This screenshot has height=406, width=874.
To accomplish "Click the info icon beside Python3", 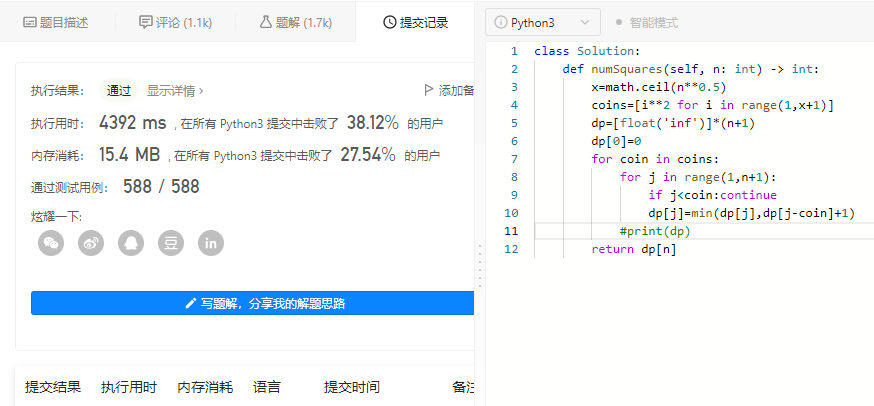I will coord(501,23).
